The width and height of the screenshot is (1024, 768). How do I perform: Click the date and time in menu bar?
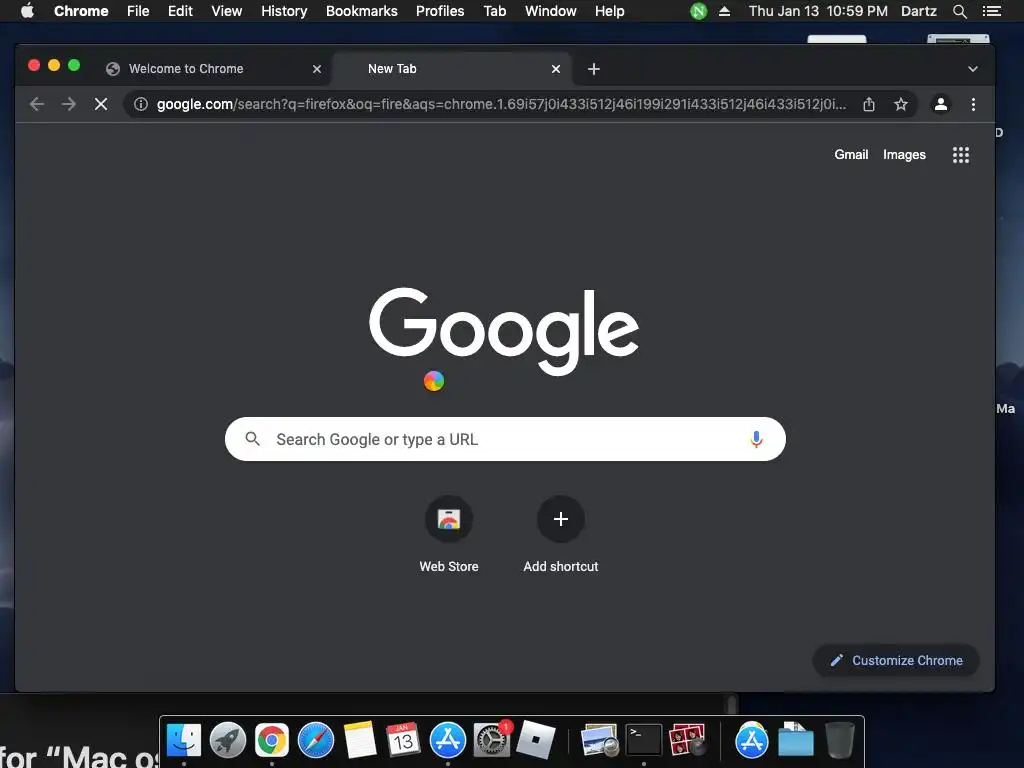(x=818, y=11)
